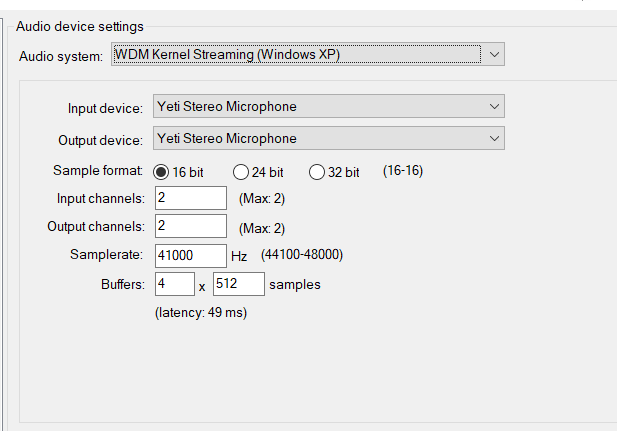Click the 44100-48000 samplerate range hint
Screen dimensions: 617x431
(302, 255)
